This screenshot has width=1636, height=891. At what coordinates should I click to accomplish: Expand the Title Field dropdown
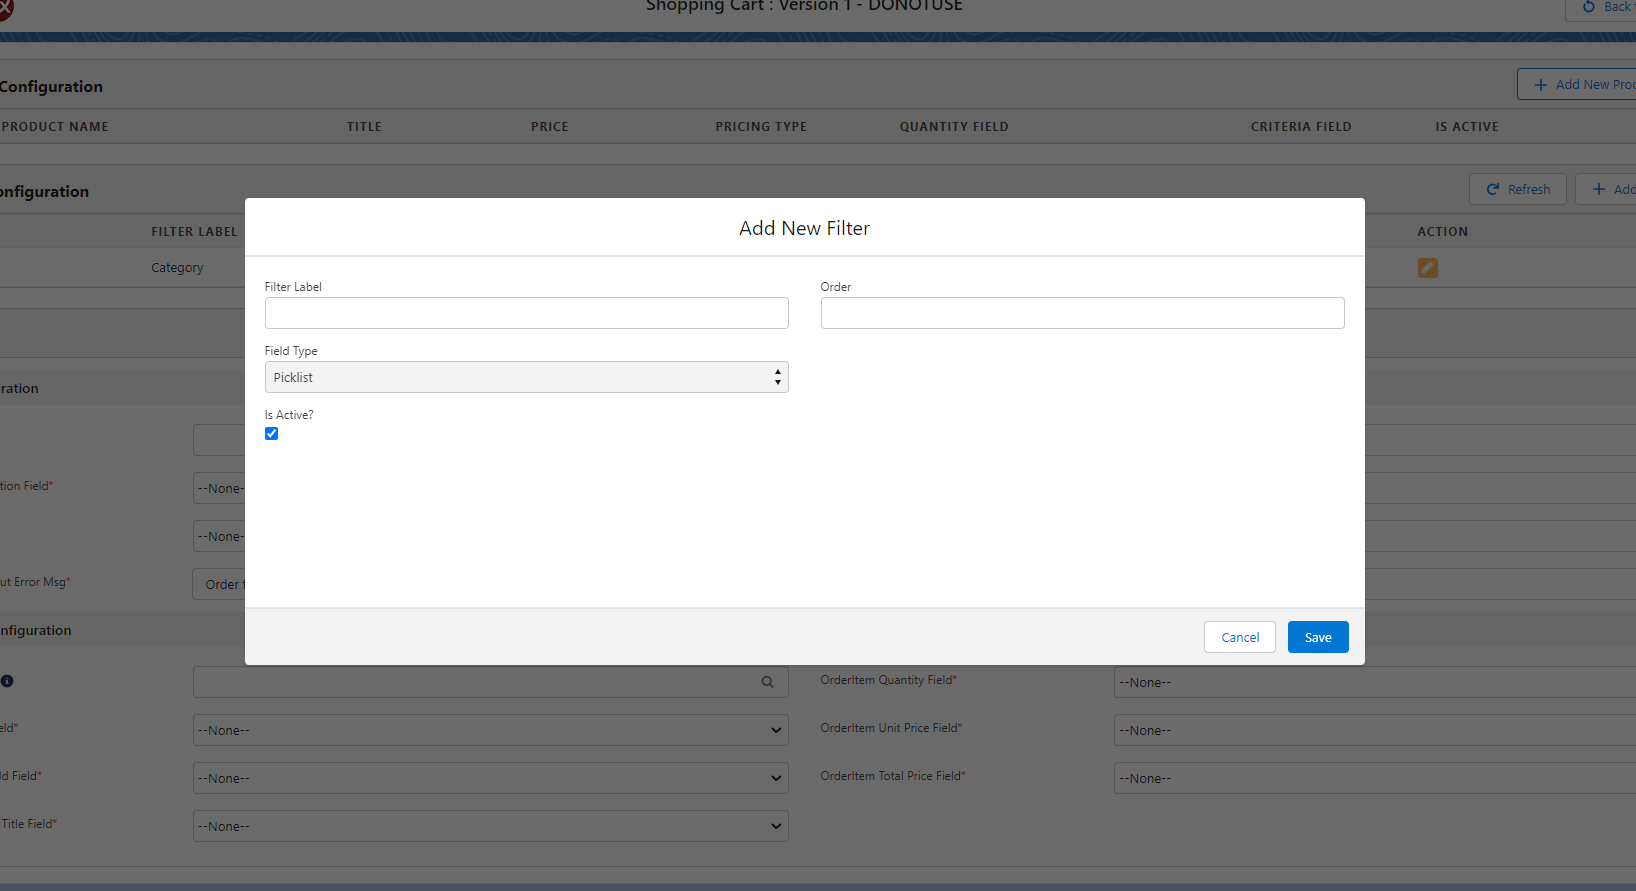coord(490,827)
